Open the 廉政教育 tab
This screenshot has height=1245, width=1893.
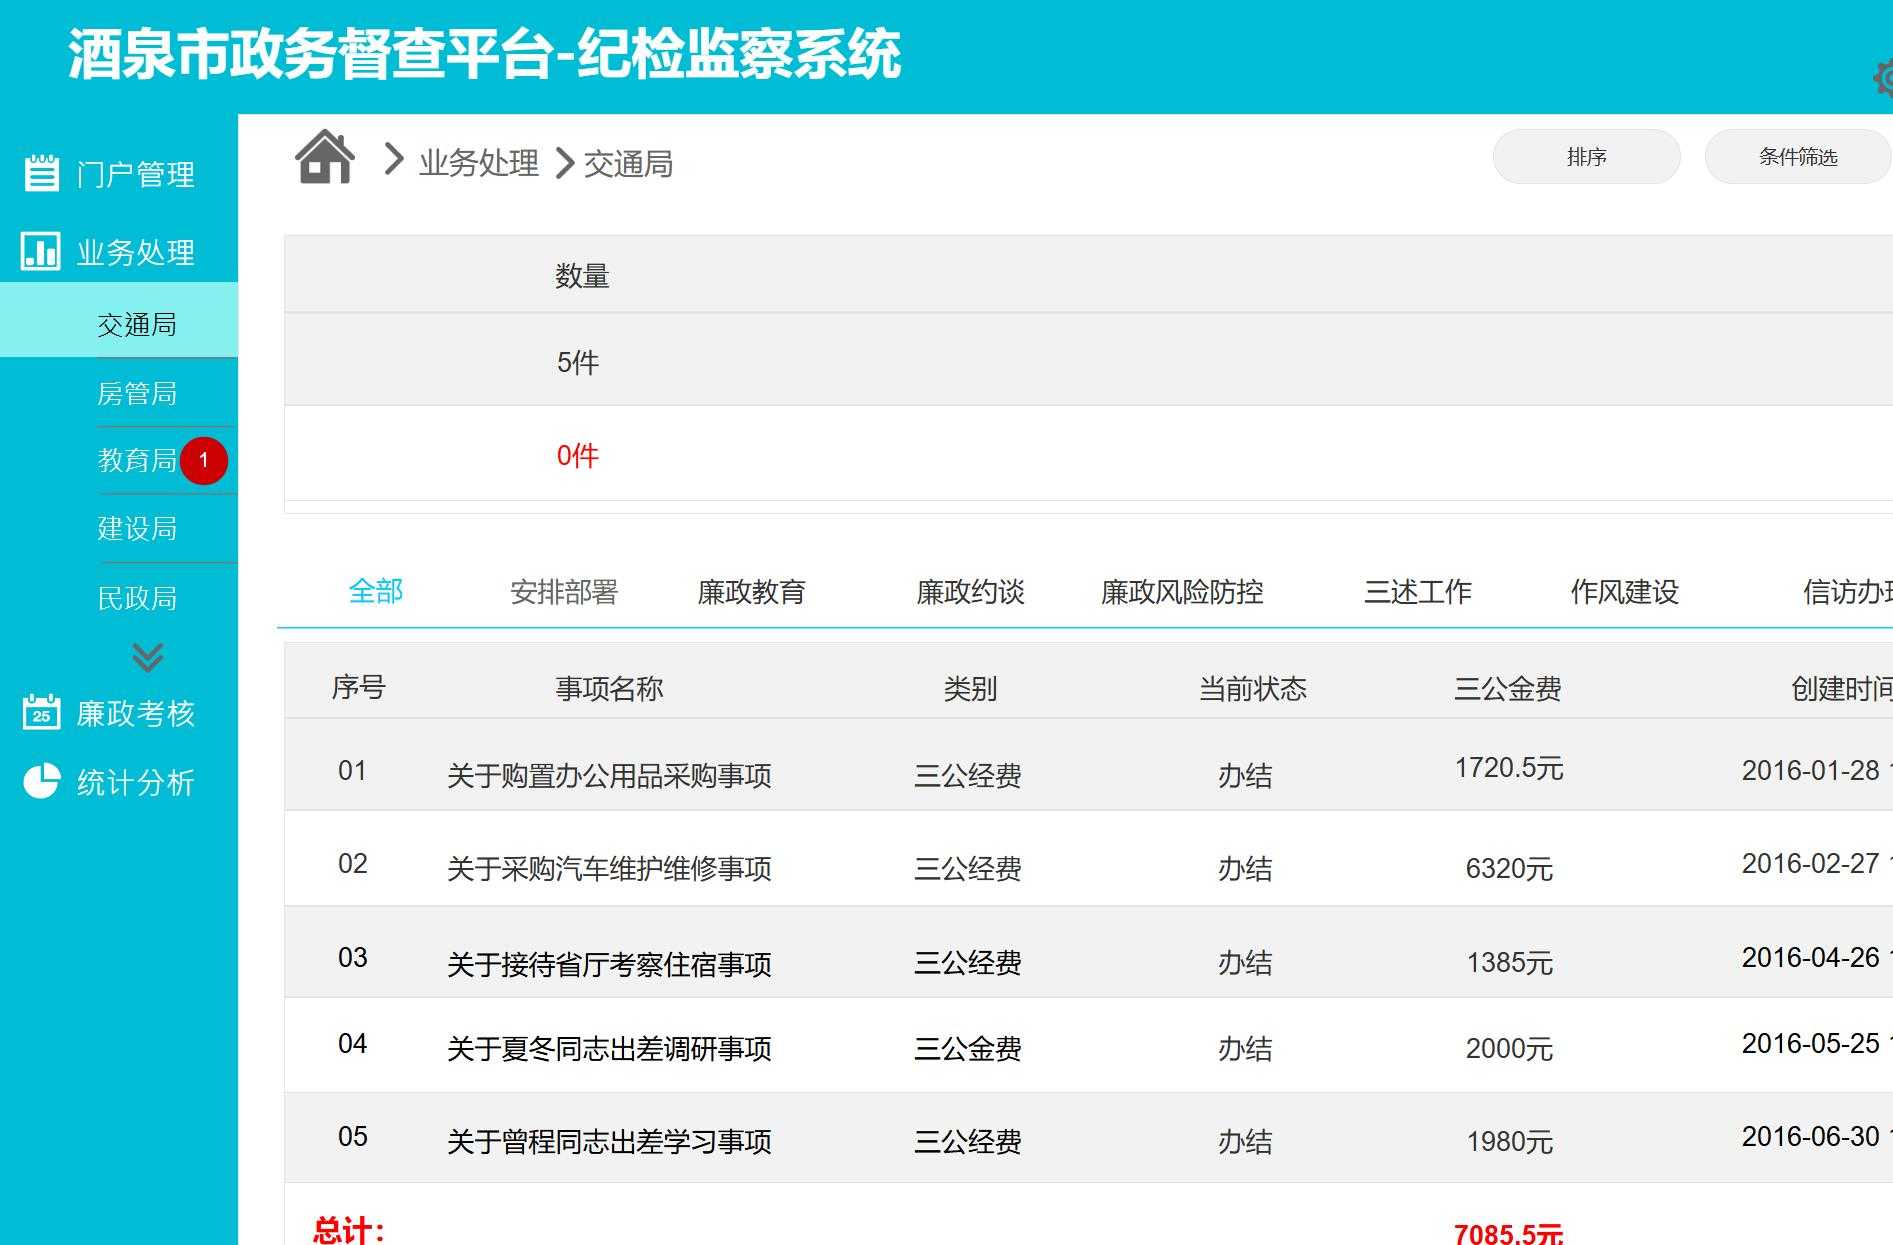point(753,591)
